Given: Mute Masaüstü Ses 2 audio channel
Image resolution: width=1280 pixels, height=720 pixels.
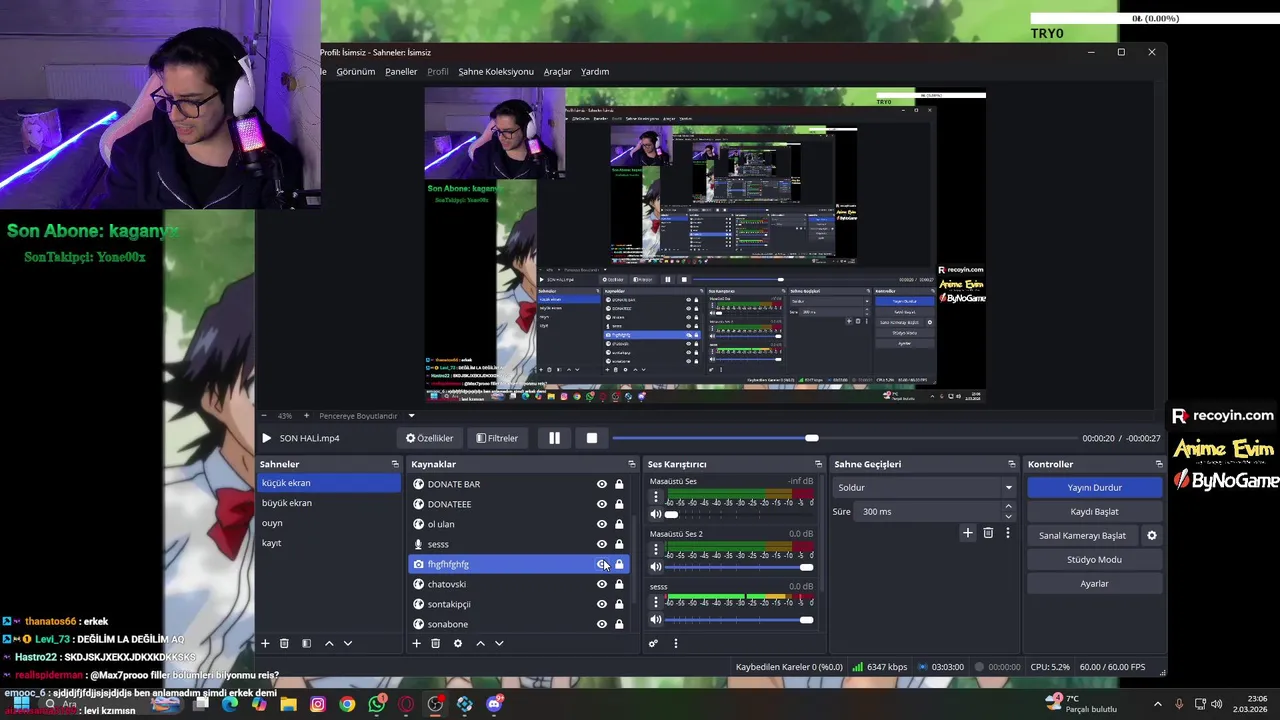Looking at the screenshot, I should [656, 567].
